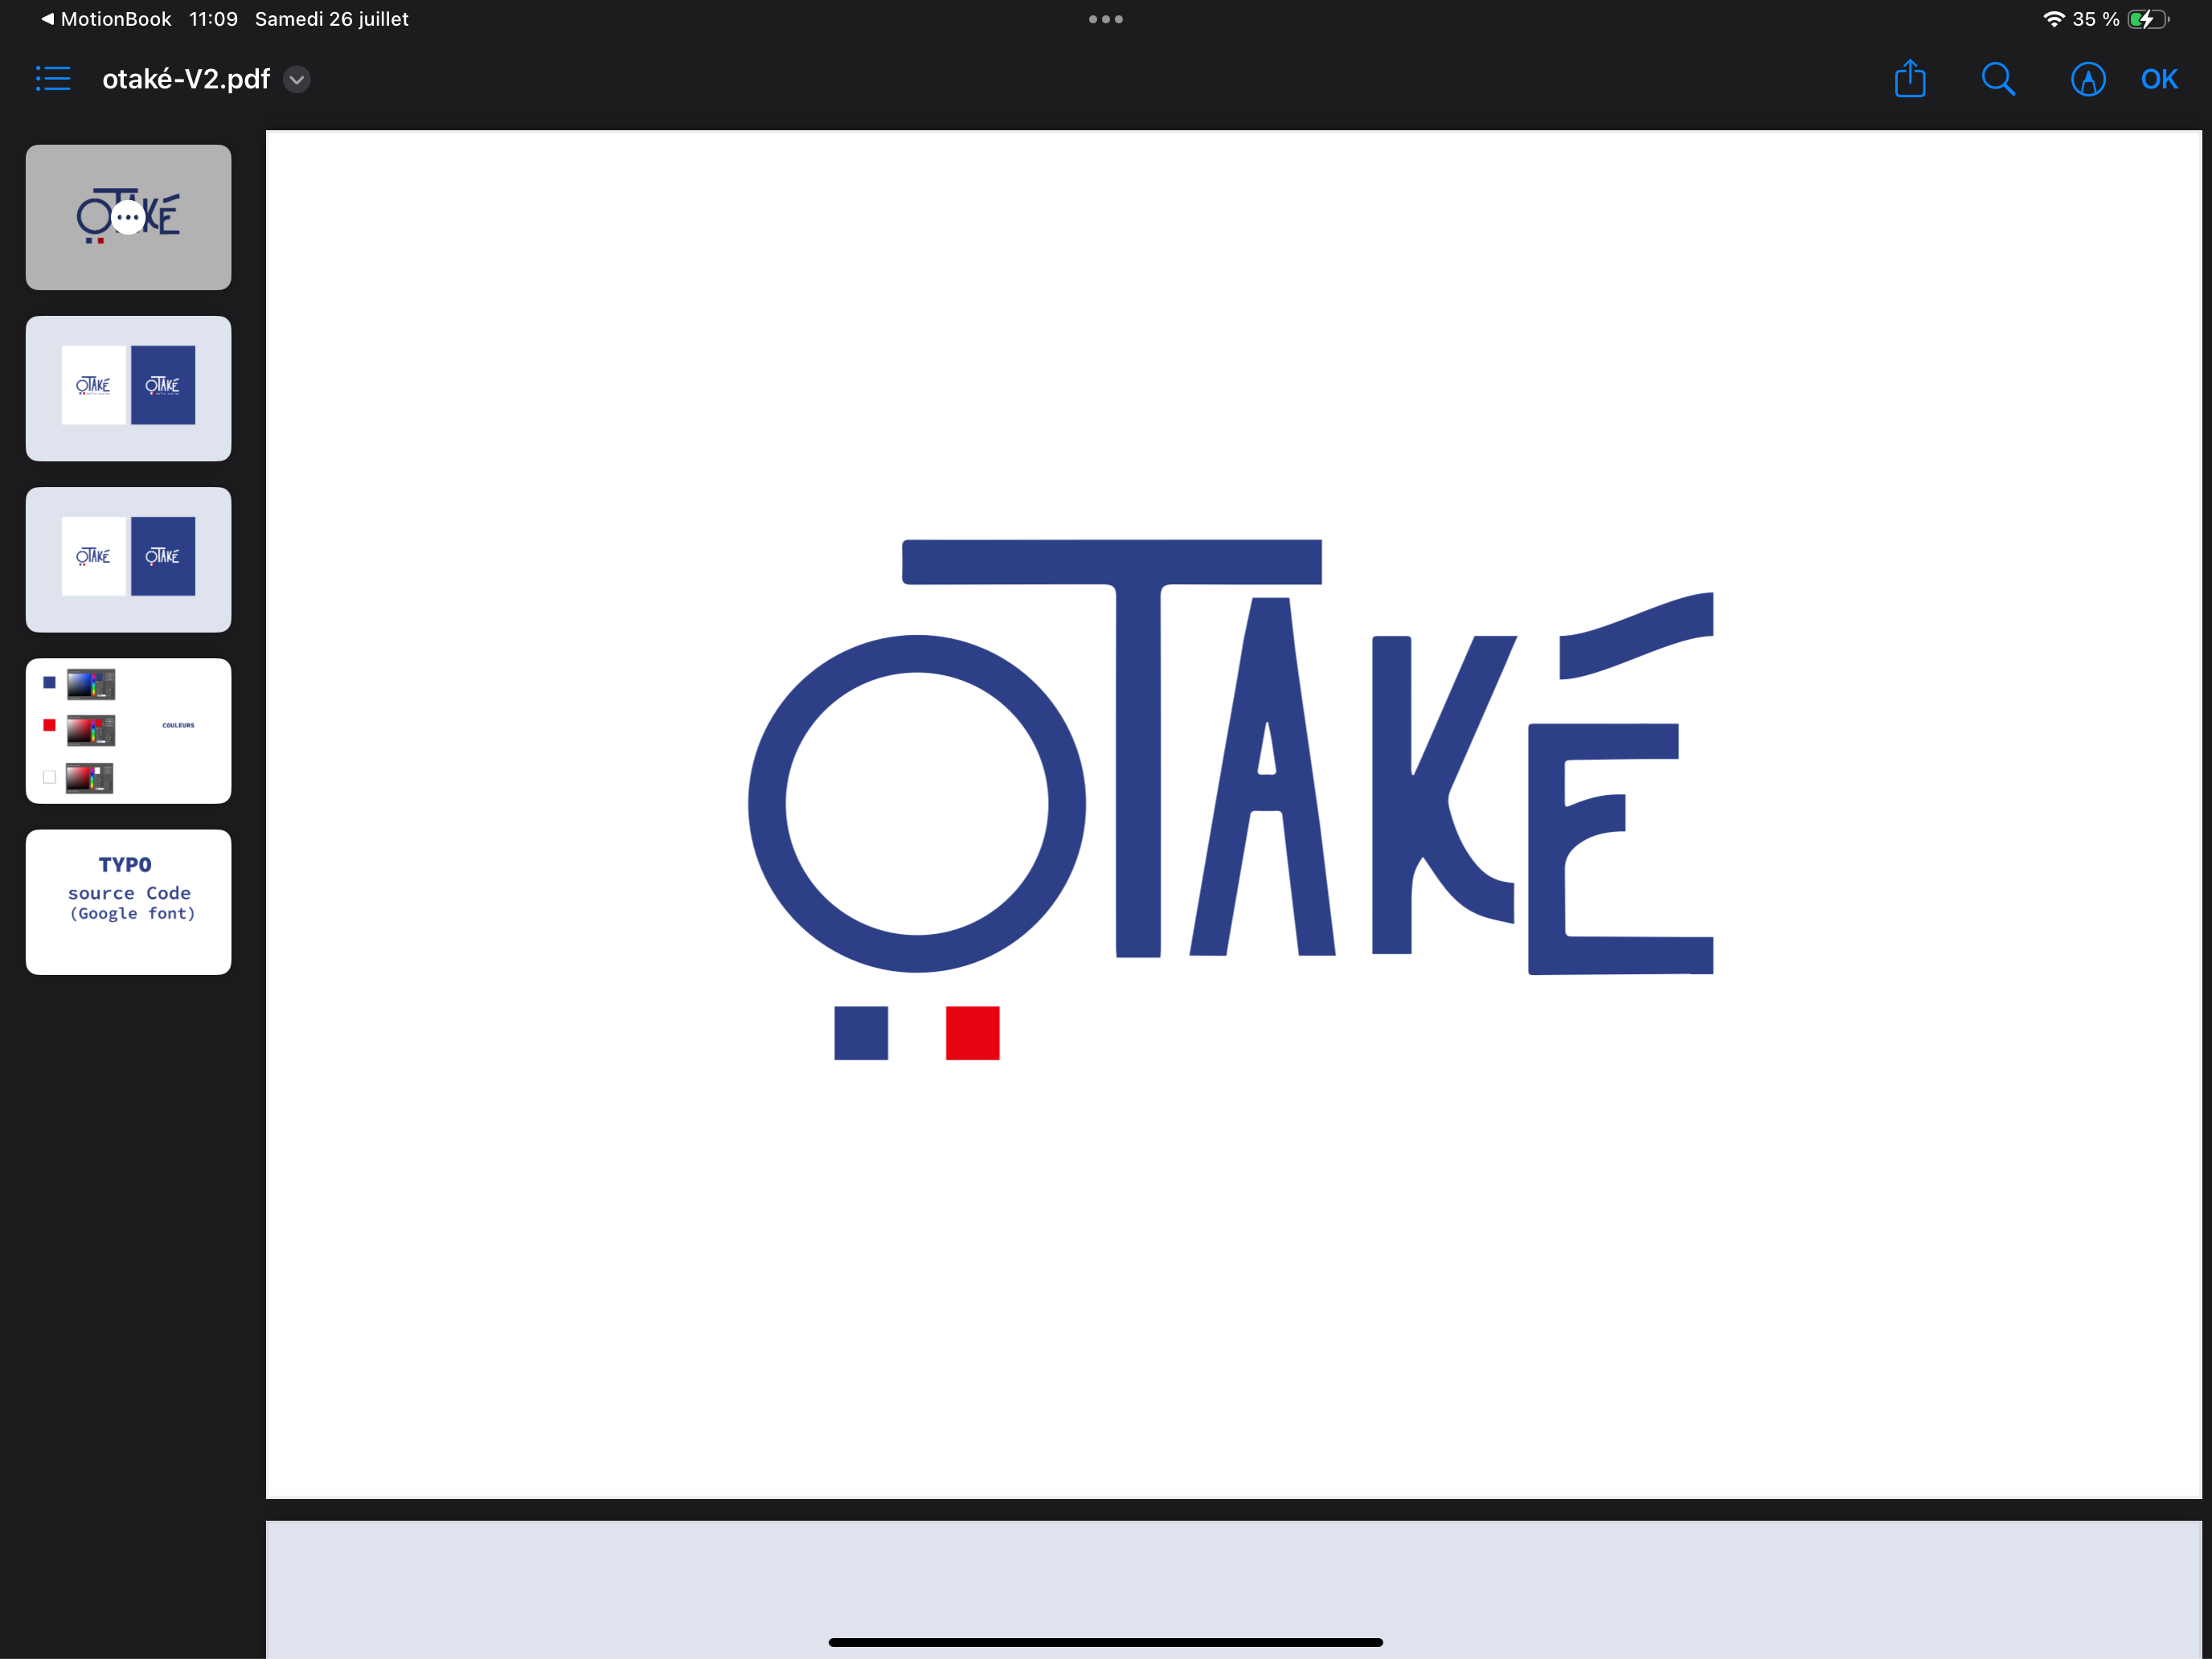This screenshot has height=1659, width=2212.
Task: Open the otaké-V2.pdf file name menu
Action: pos(186,79)
